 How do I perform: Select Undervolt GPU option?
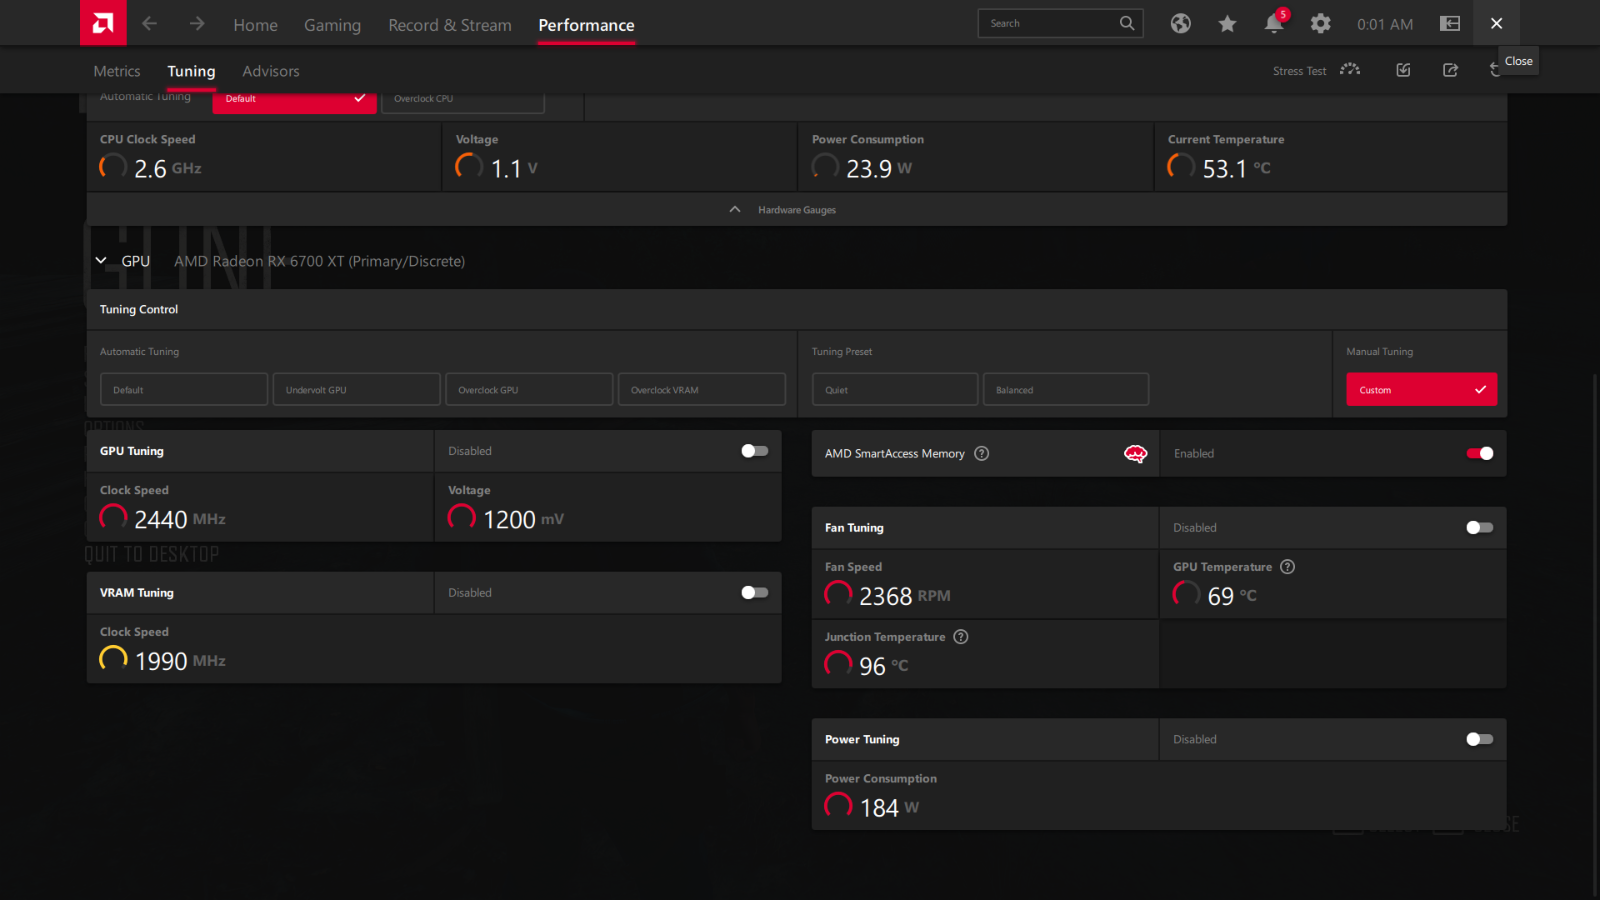[357, 390]
